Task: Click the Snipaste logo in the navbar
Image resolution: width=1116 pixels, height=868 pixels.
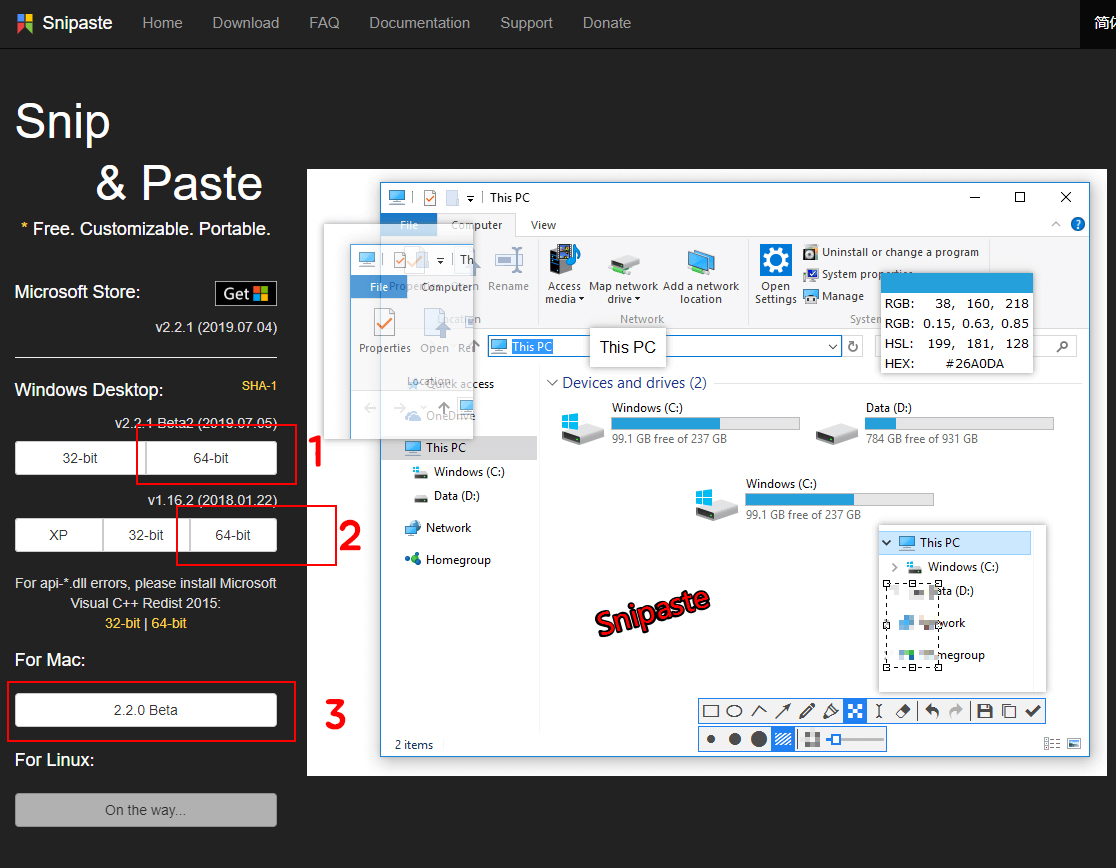Action: click(x=64, y=23)
